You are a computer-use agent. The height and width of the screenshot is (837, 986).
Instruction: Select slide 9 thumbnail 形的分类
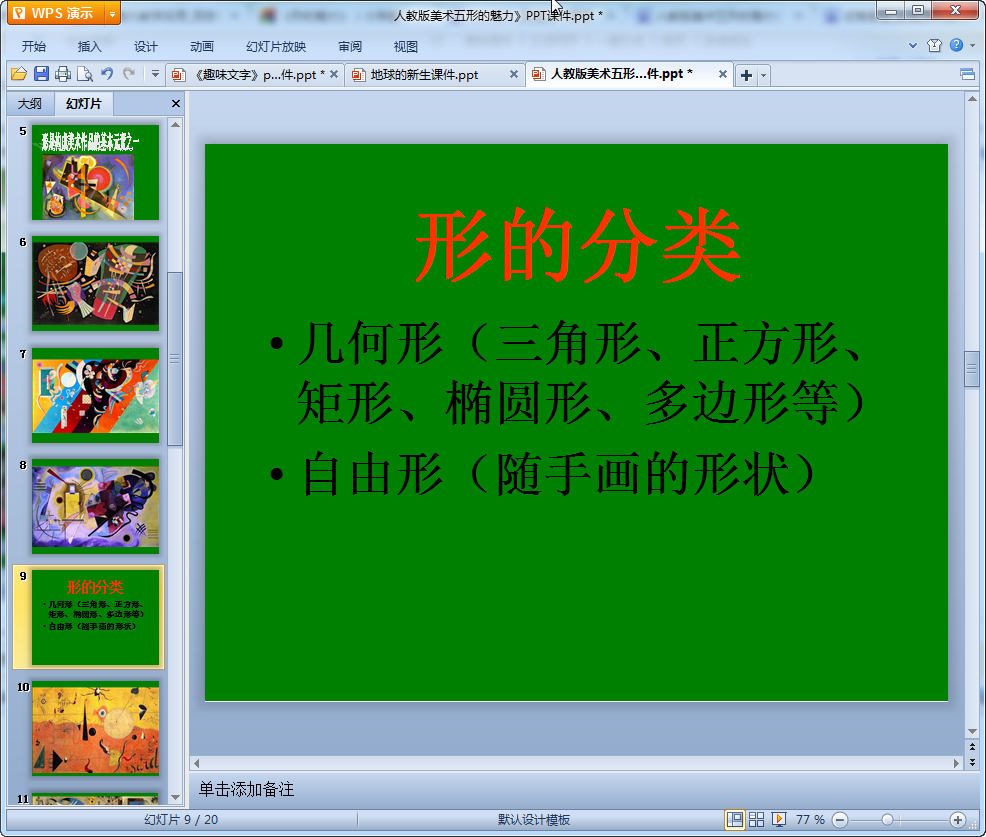pyautogui.click(x=96, y=618)
